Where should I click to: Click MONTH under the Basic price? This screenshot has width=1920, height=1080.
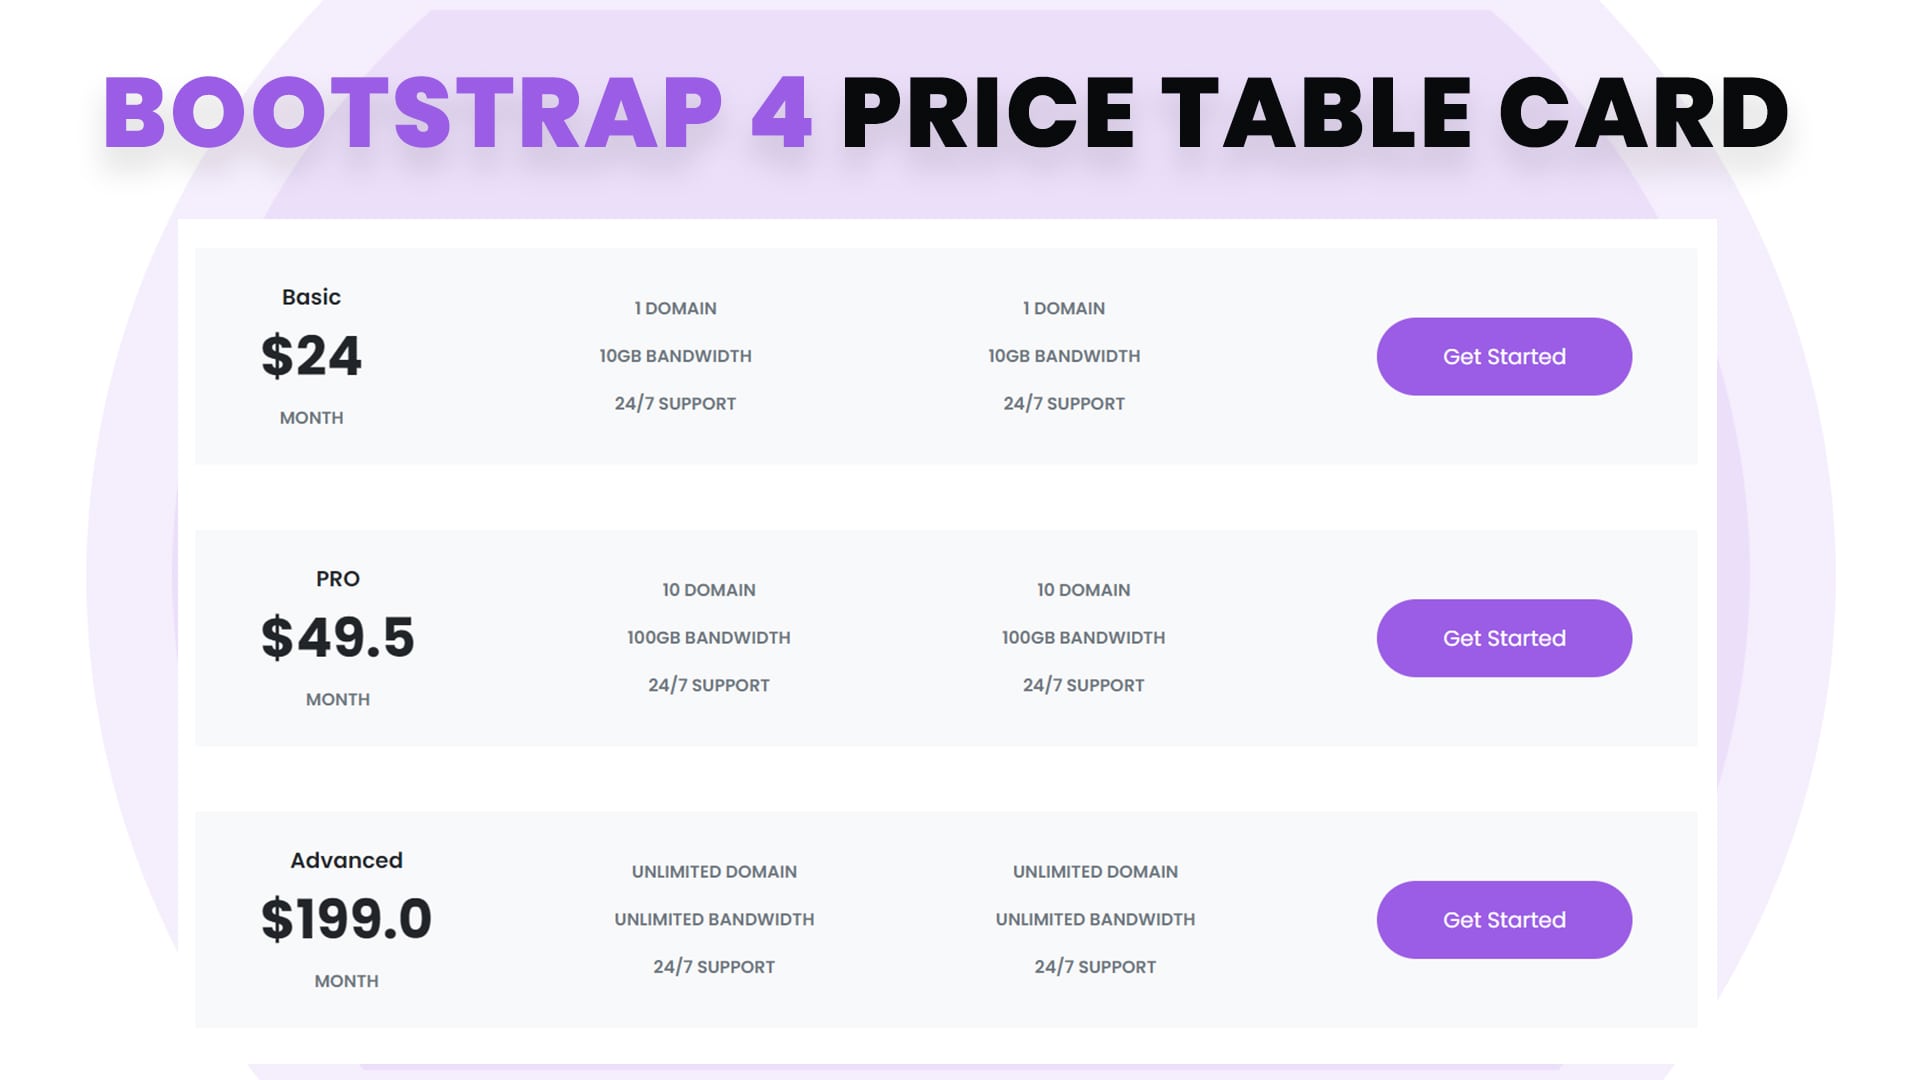(313, 418)
